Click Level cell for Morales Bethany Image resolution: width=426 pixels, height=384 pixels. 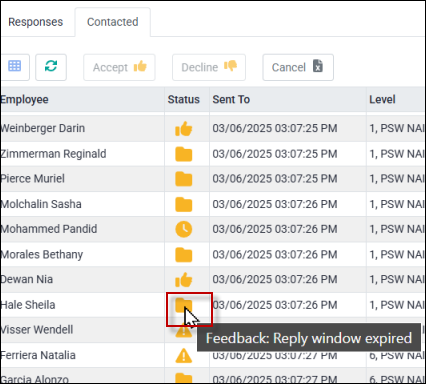397,255
